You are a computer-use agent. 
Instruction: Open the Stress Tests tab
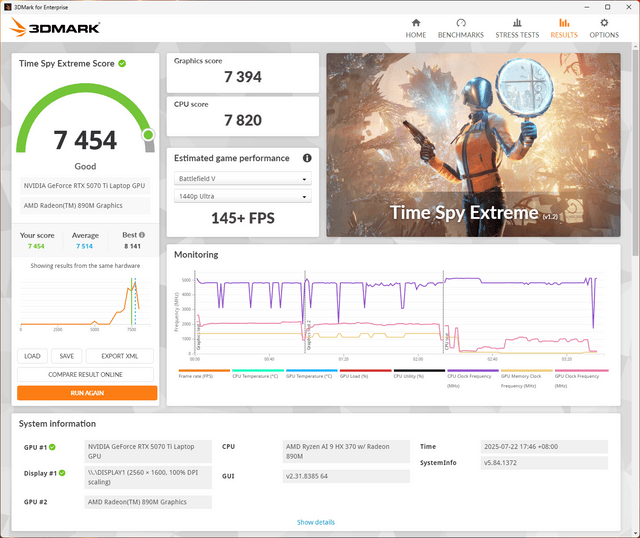[517, 29]
